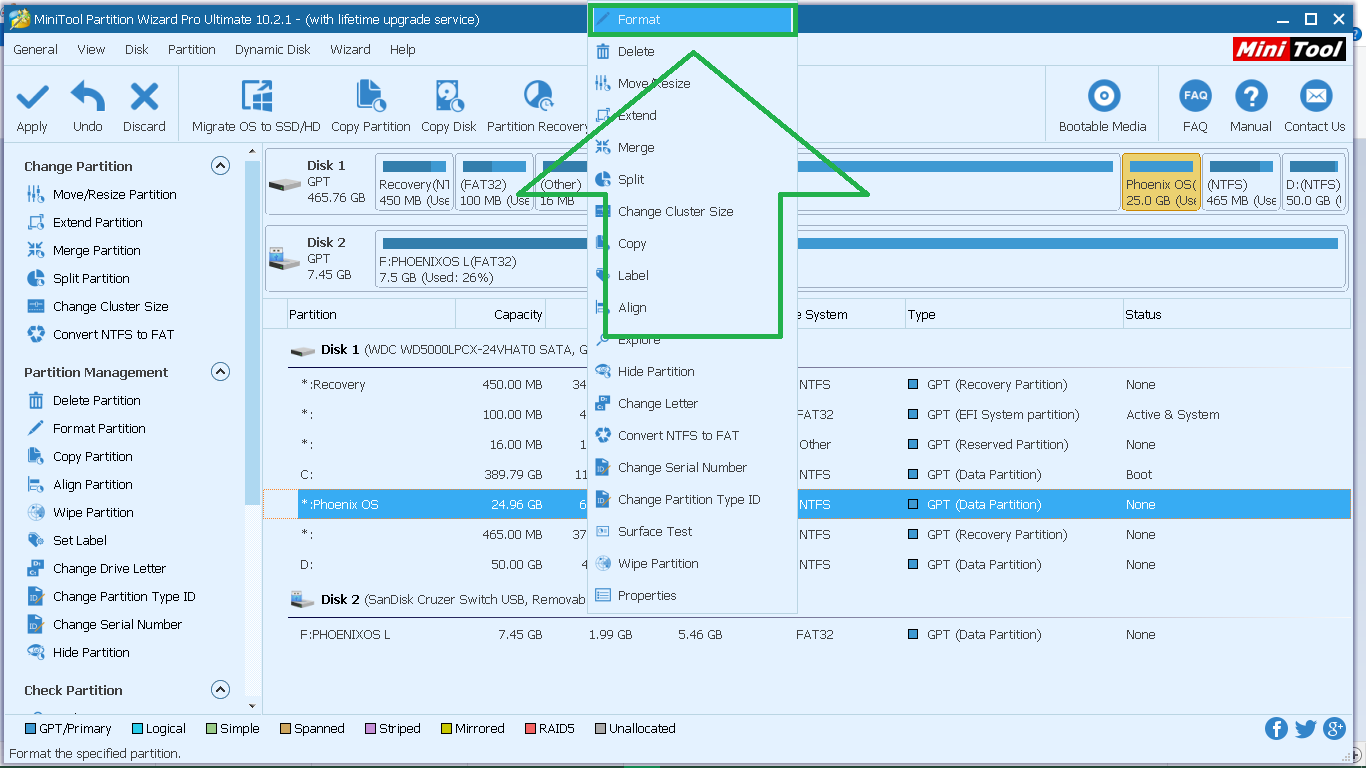1366x768 pixels.
Task: Select Copy Partition under Partition Management
Action: point(92,457)
